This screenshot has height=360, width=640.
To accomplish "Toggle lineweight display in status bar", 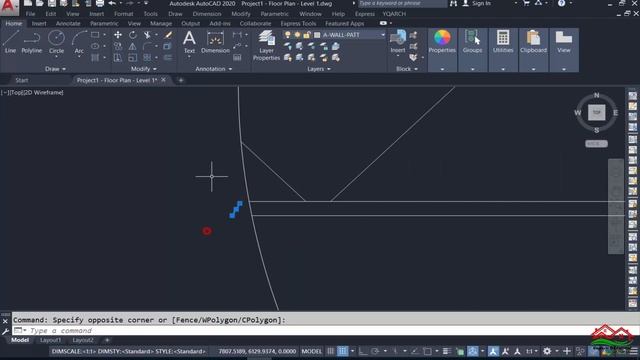I will coord(447,351).
